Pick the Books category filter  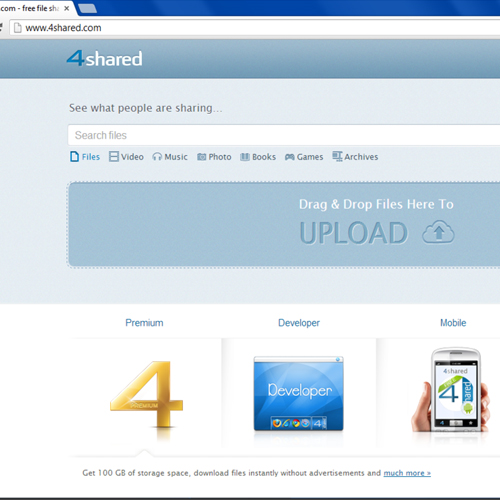click(x=245, y=157)
